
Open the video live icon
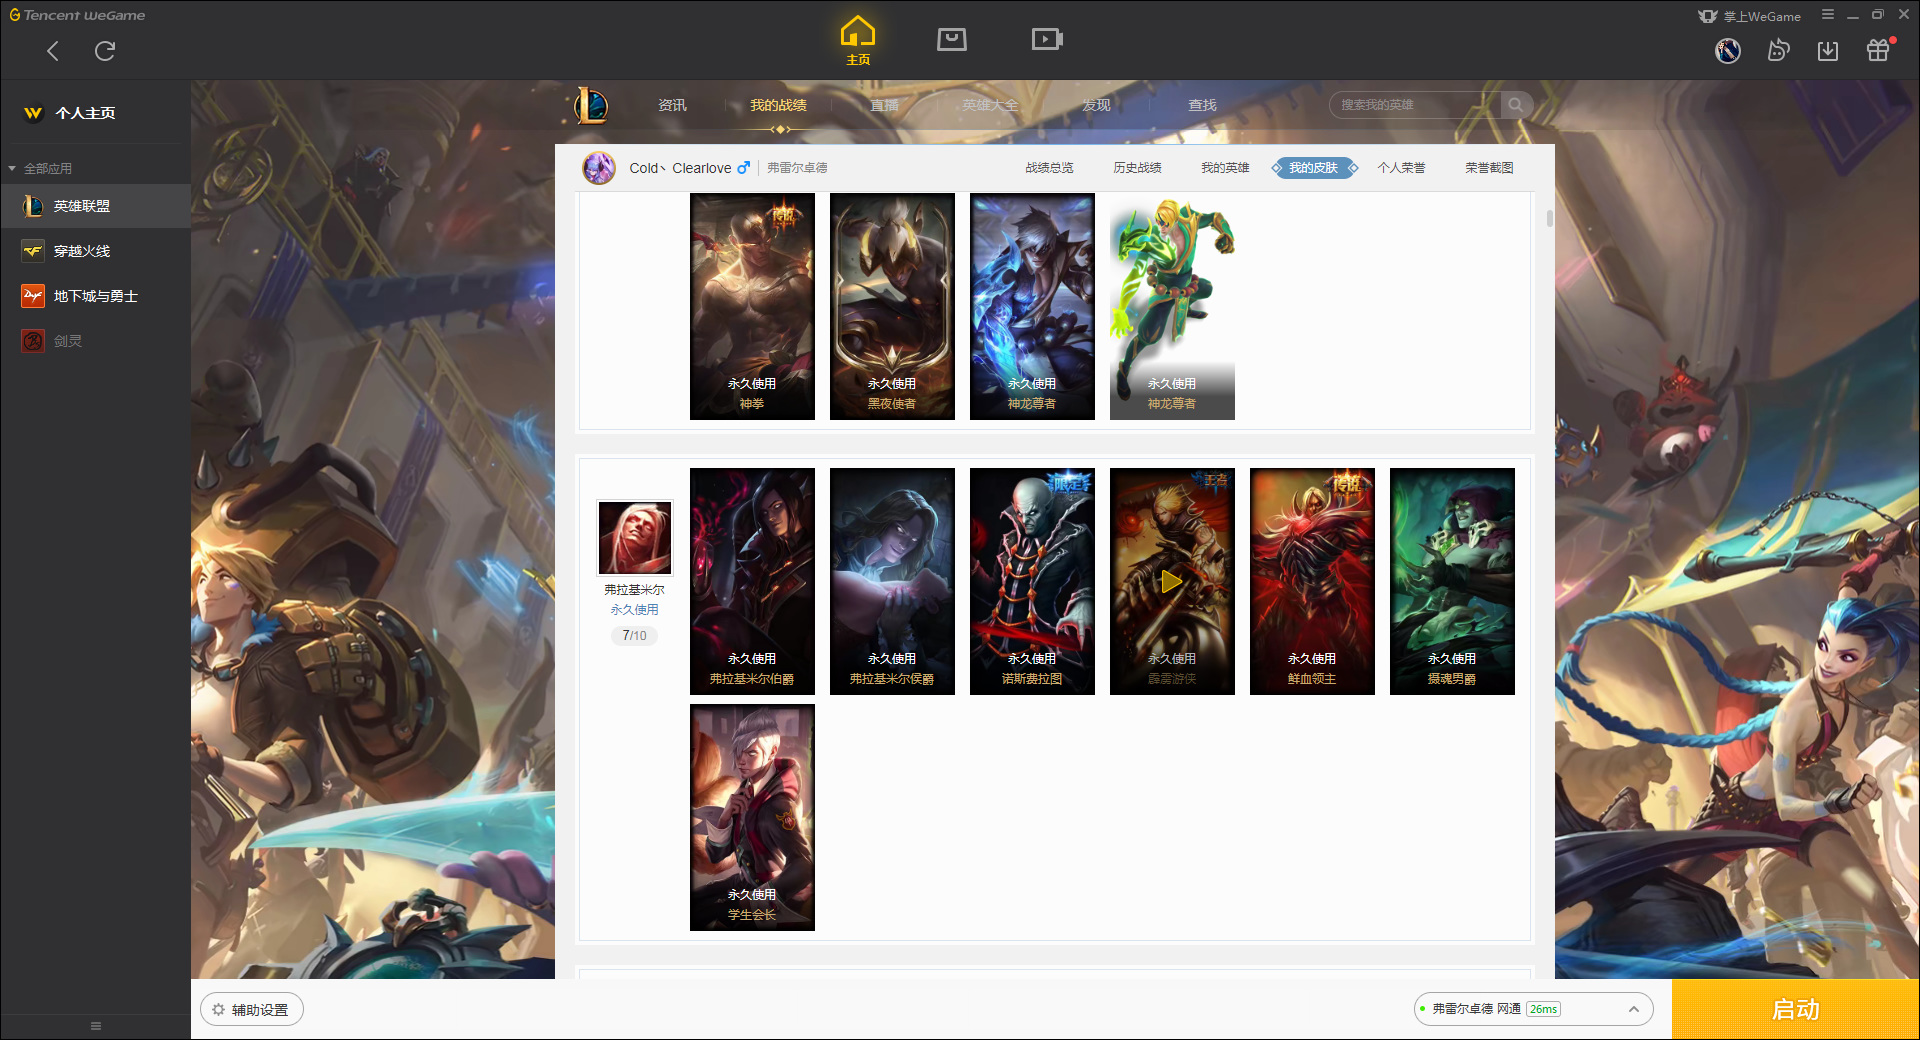coord(1047,39)
